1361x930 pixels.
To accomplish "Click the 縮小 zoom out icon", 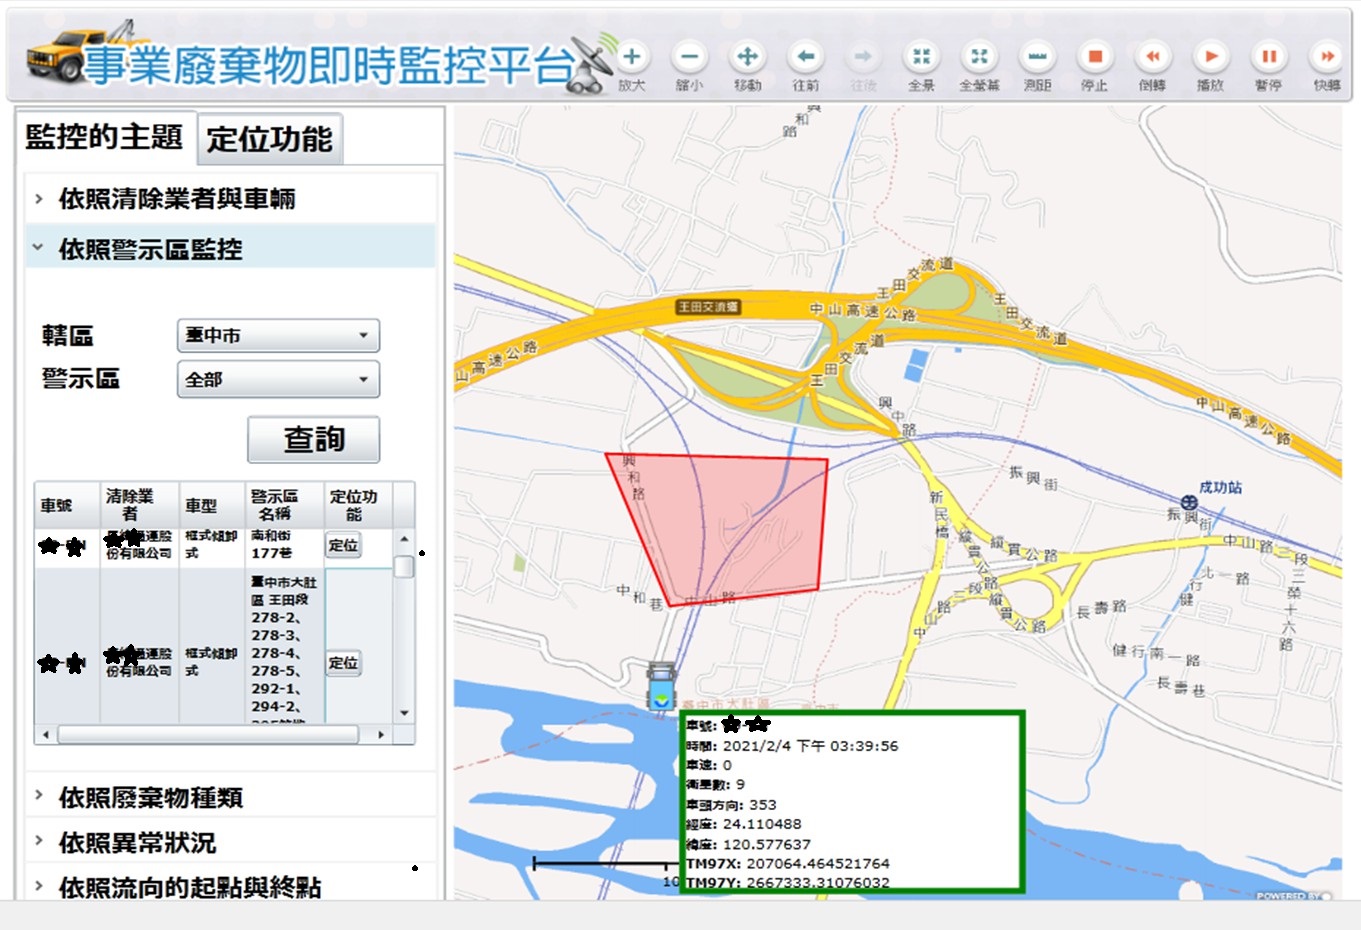I will click(689, 57).
